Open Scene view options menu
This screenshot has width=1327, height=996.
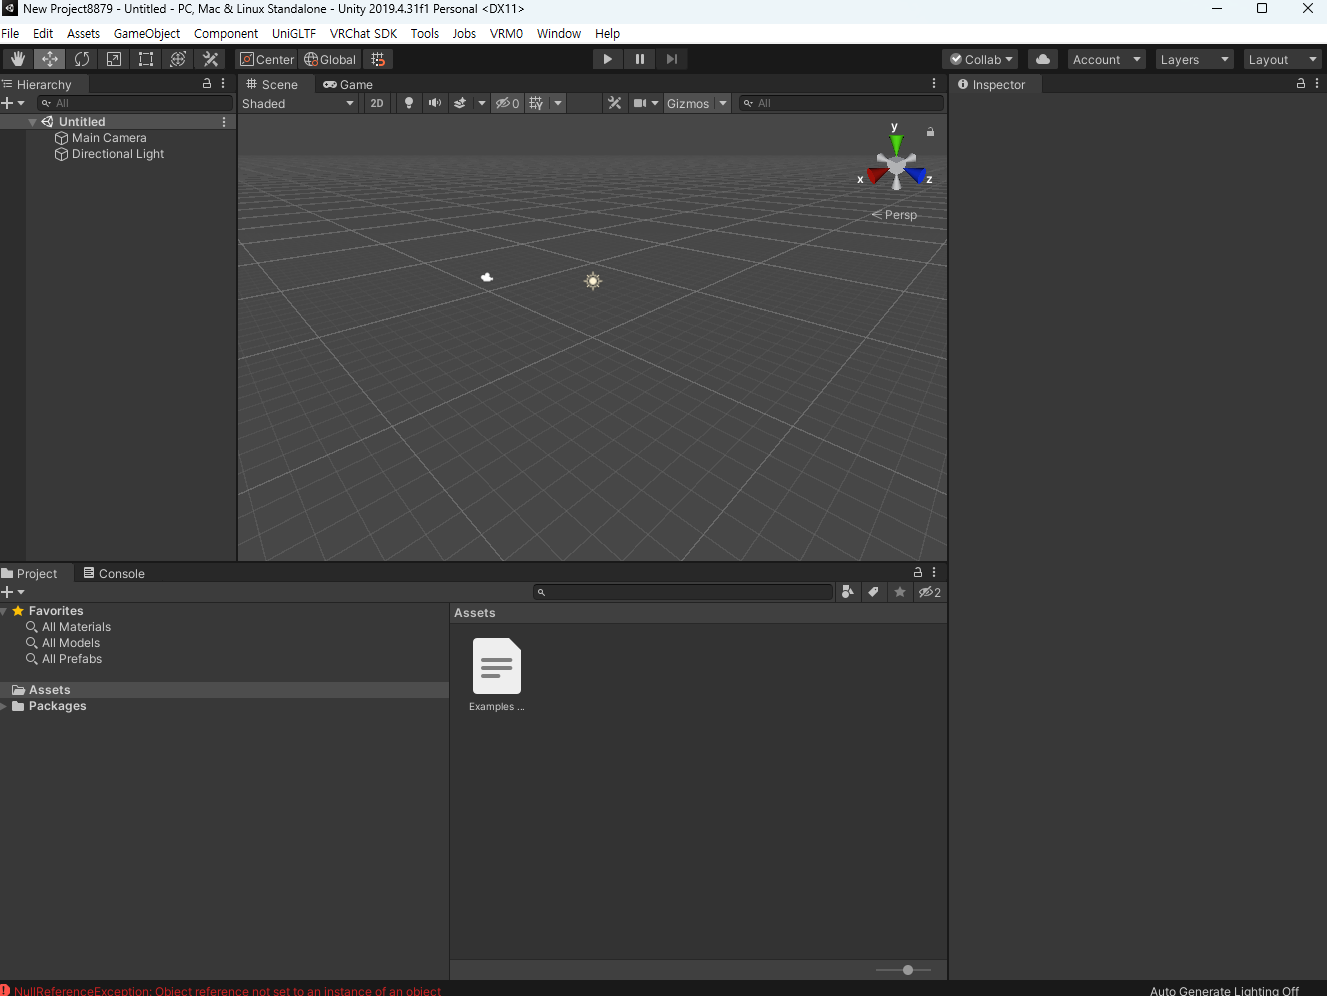pos(934,84)
